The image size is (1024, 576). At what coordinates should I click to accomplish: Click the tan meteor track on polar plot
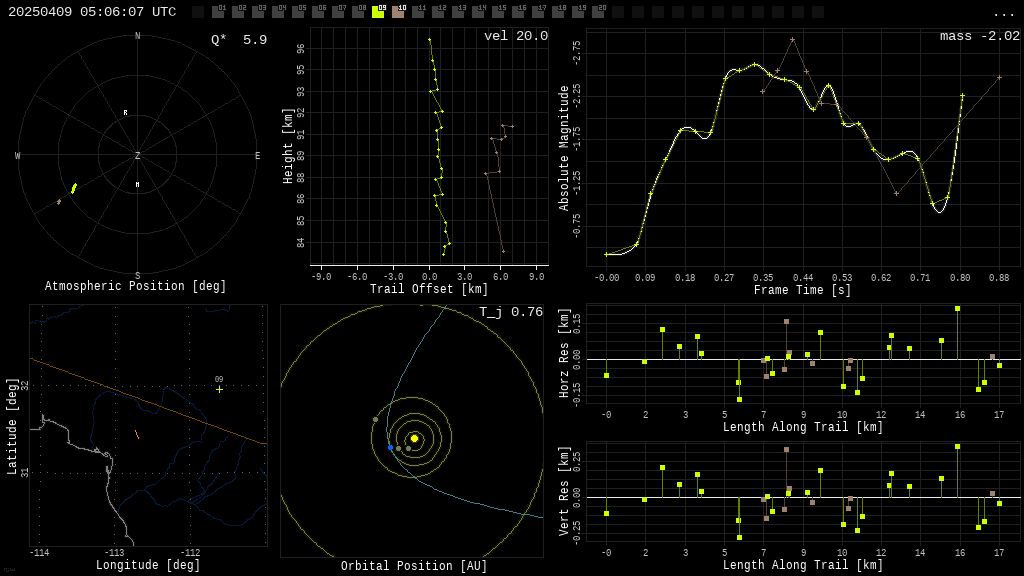tap(59, 202)
